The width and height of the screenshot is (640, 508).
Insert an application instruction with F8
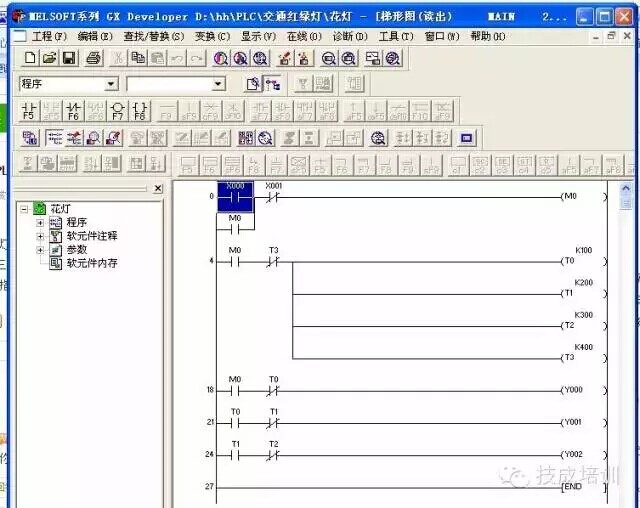coord(140,110)
